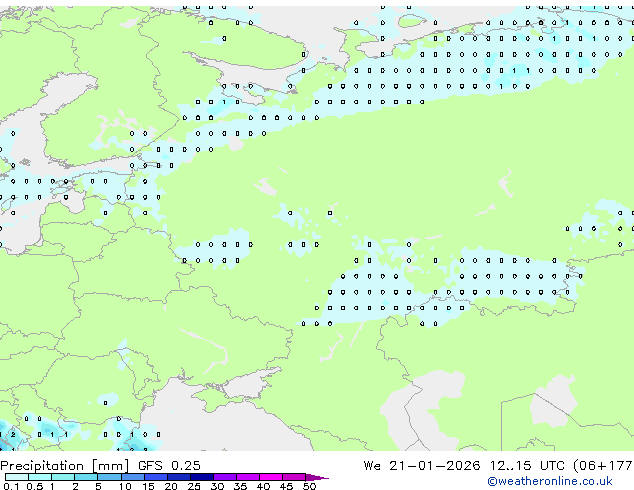Click the legend tick label "25"
The height and width of the screenshot is (490, 634).
194,486
